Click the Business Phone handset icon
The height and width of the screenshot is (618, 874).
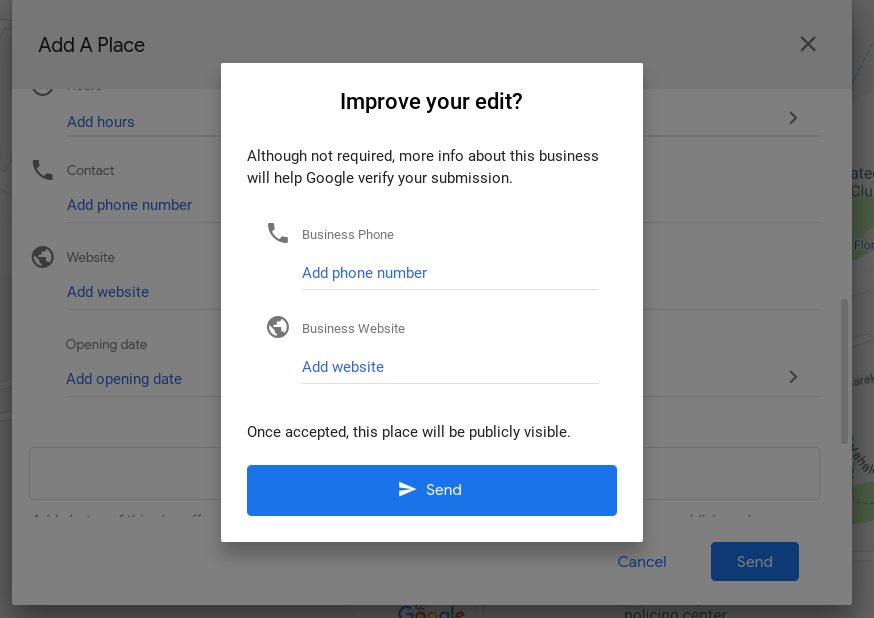[277, 232]
